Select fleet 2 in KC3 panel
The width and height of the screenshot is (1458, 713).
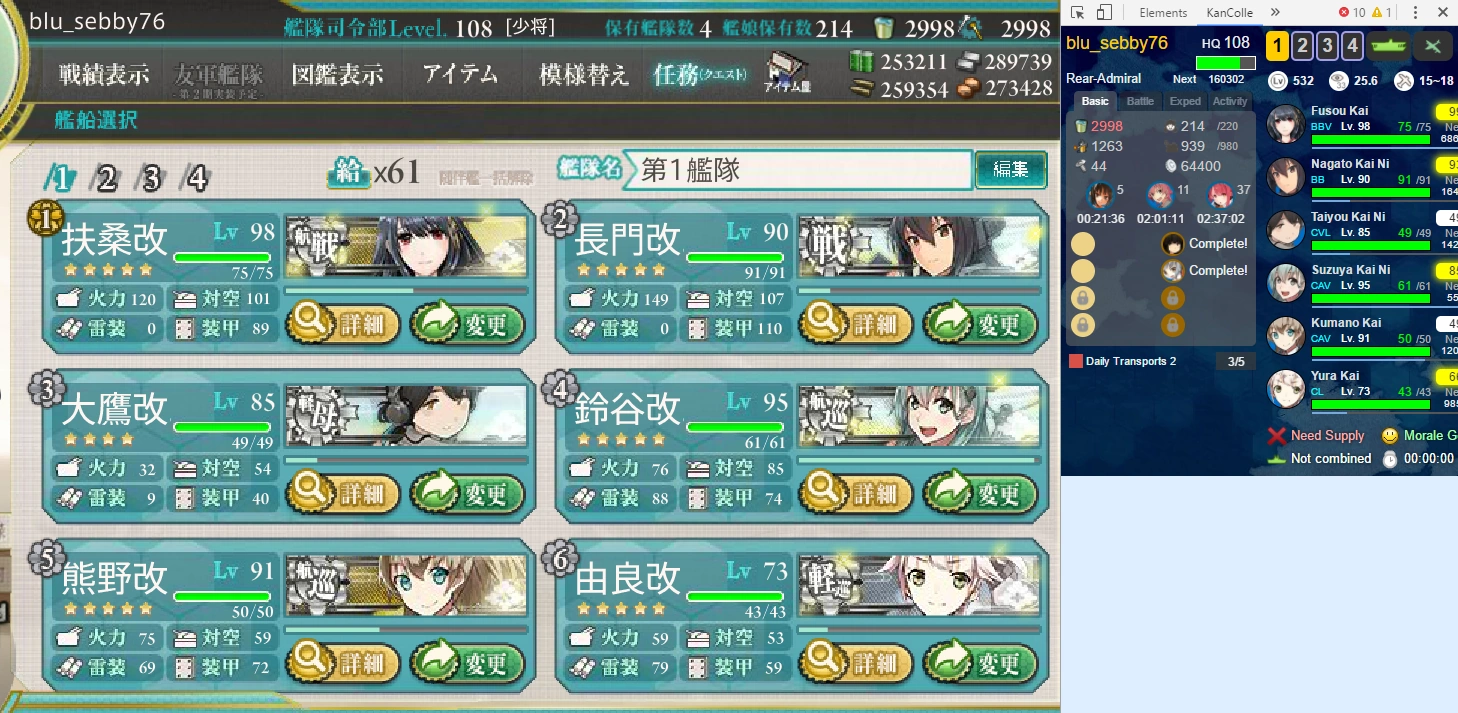pyautogui.click(x=1302, y=46)
